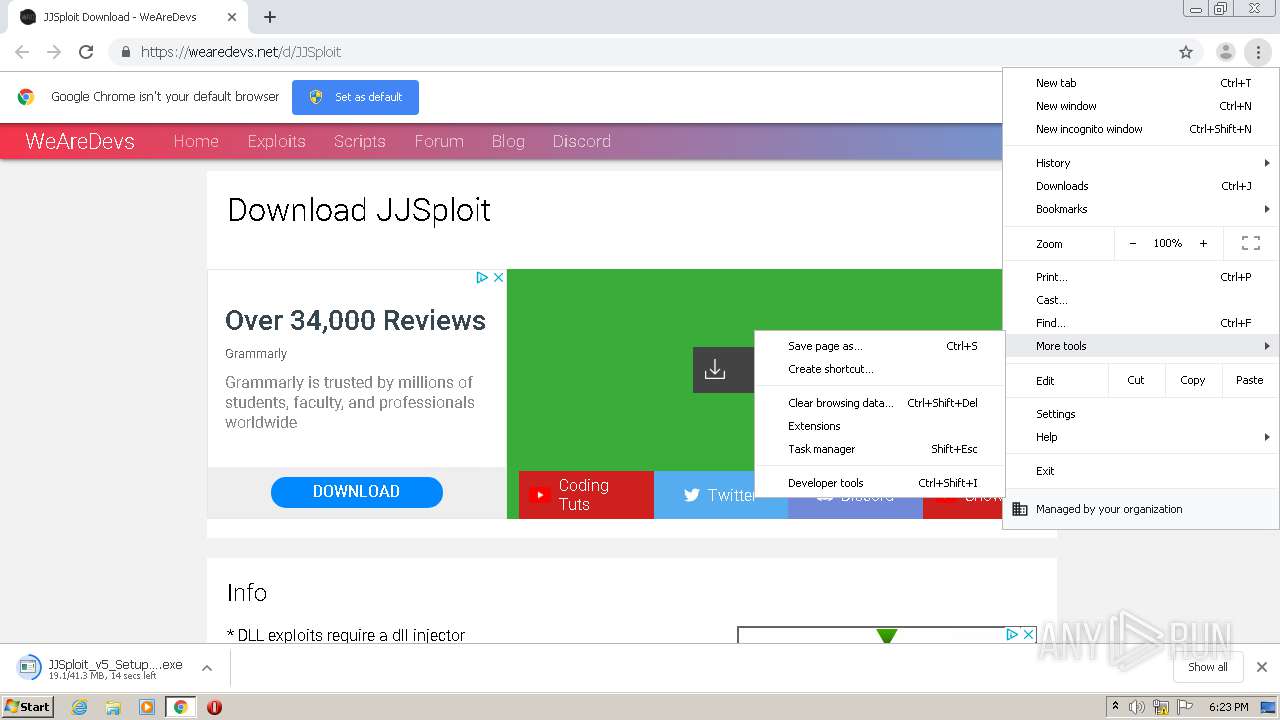
Task: Close the downloads bar with X
Action: coord(1262,667)
